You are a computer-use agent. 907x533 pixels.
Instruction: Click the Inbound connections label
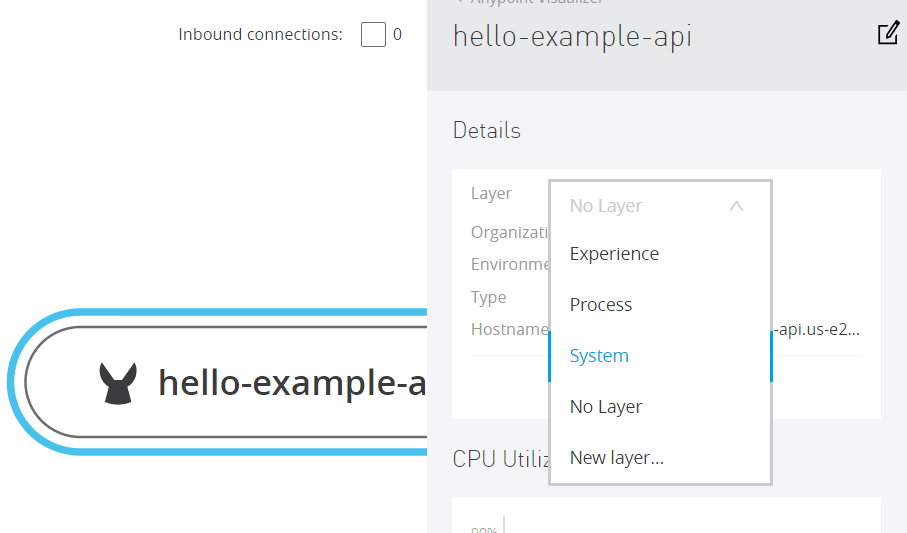coord(260,35)
